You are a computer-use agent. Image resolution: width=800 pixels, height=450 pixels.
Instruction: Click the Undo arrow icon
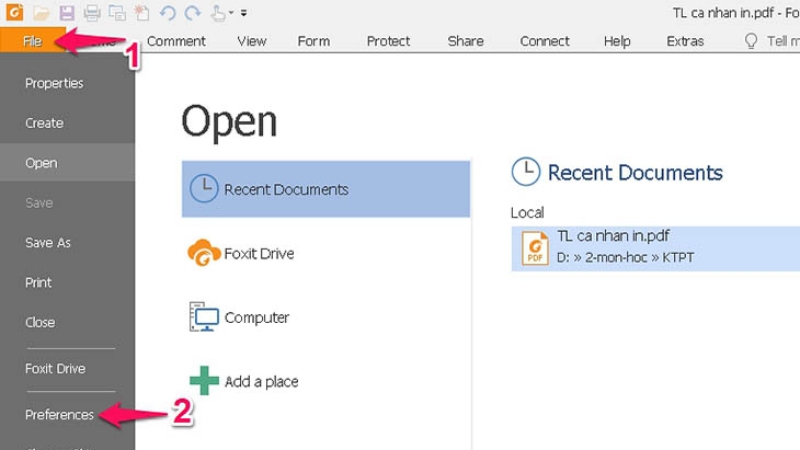pos(167,13)
